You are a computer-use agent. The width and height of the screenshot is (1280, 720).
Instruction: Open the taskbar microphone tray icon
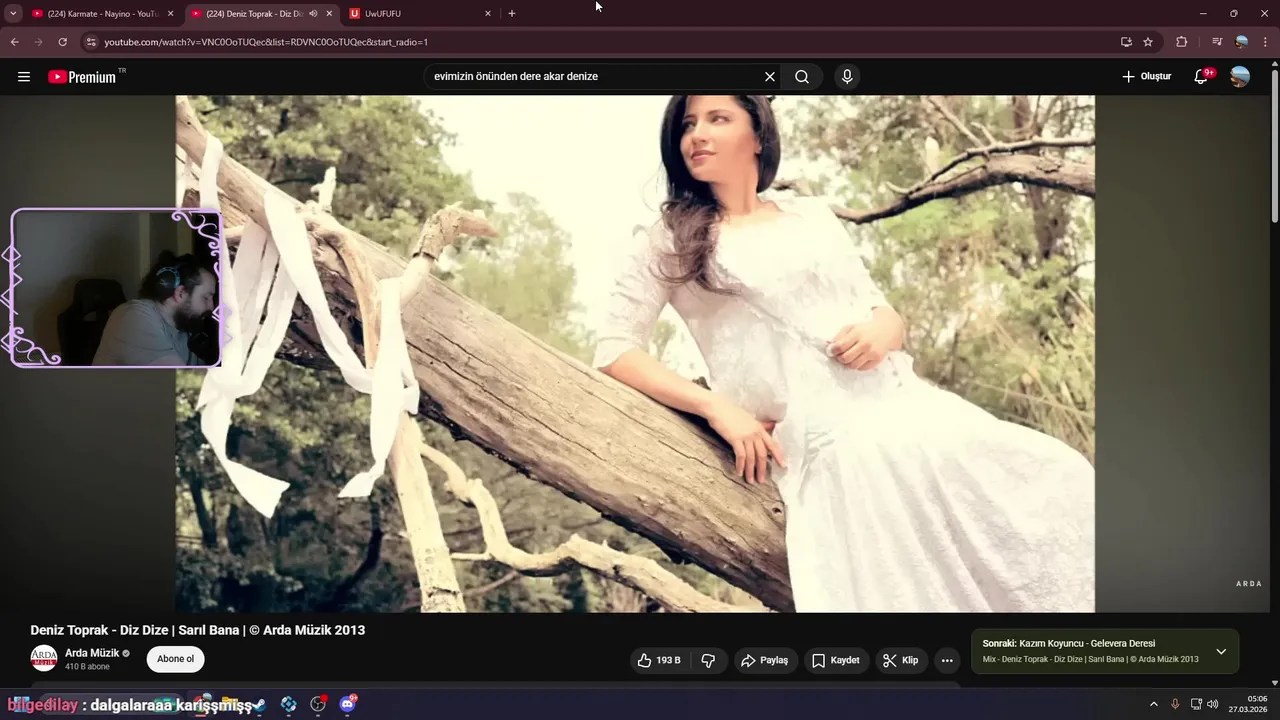tap(1175, 704)
